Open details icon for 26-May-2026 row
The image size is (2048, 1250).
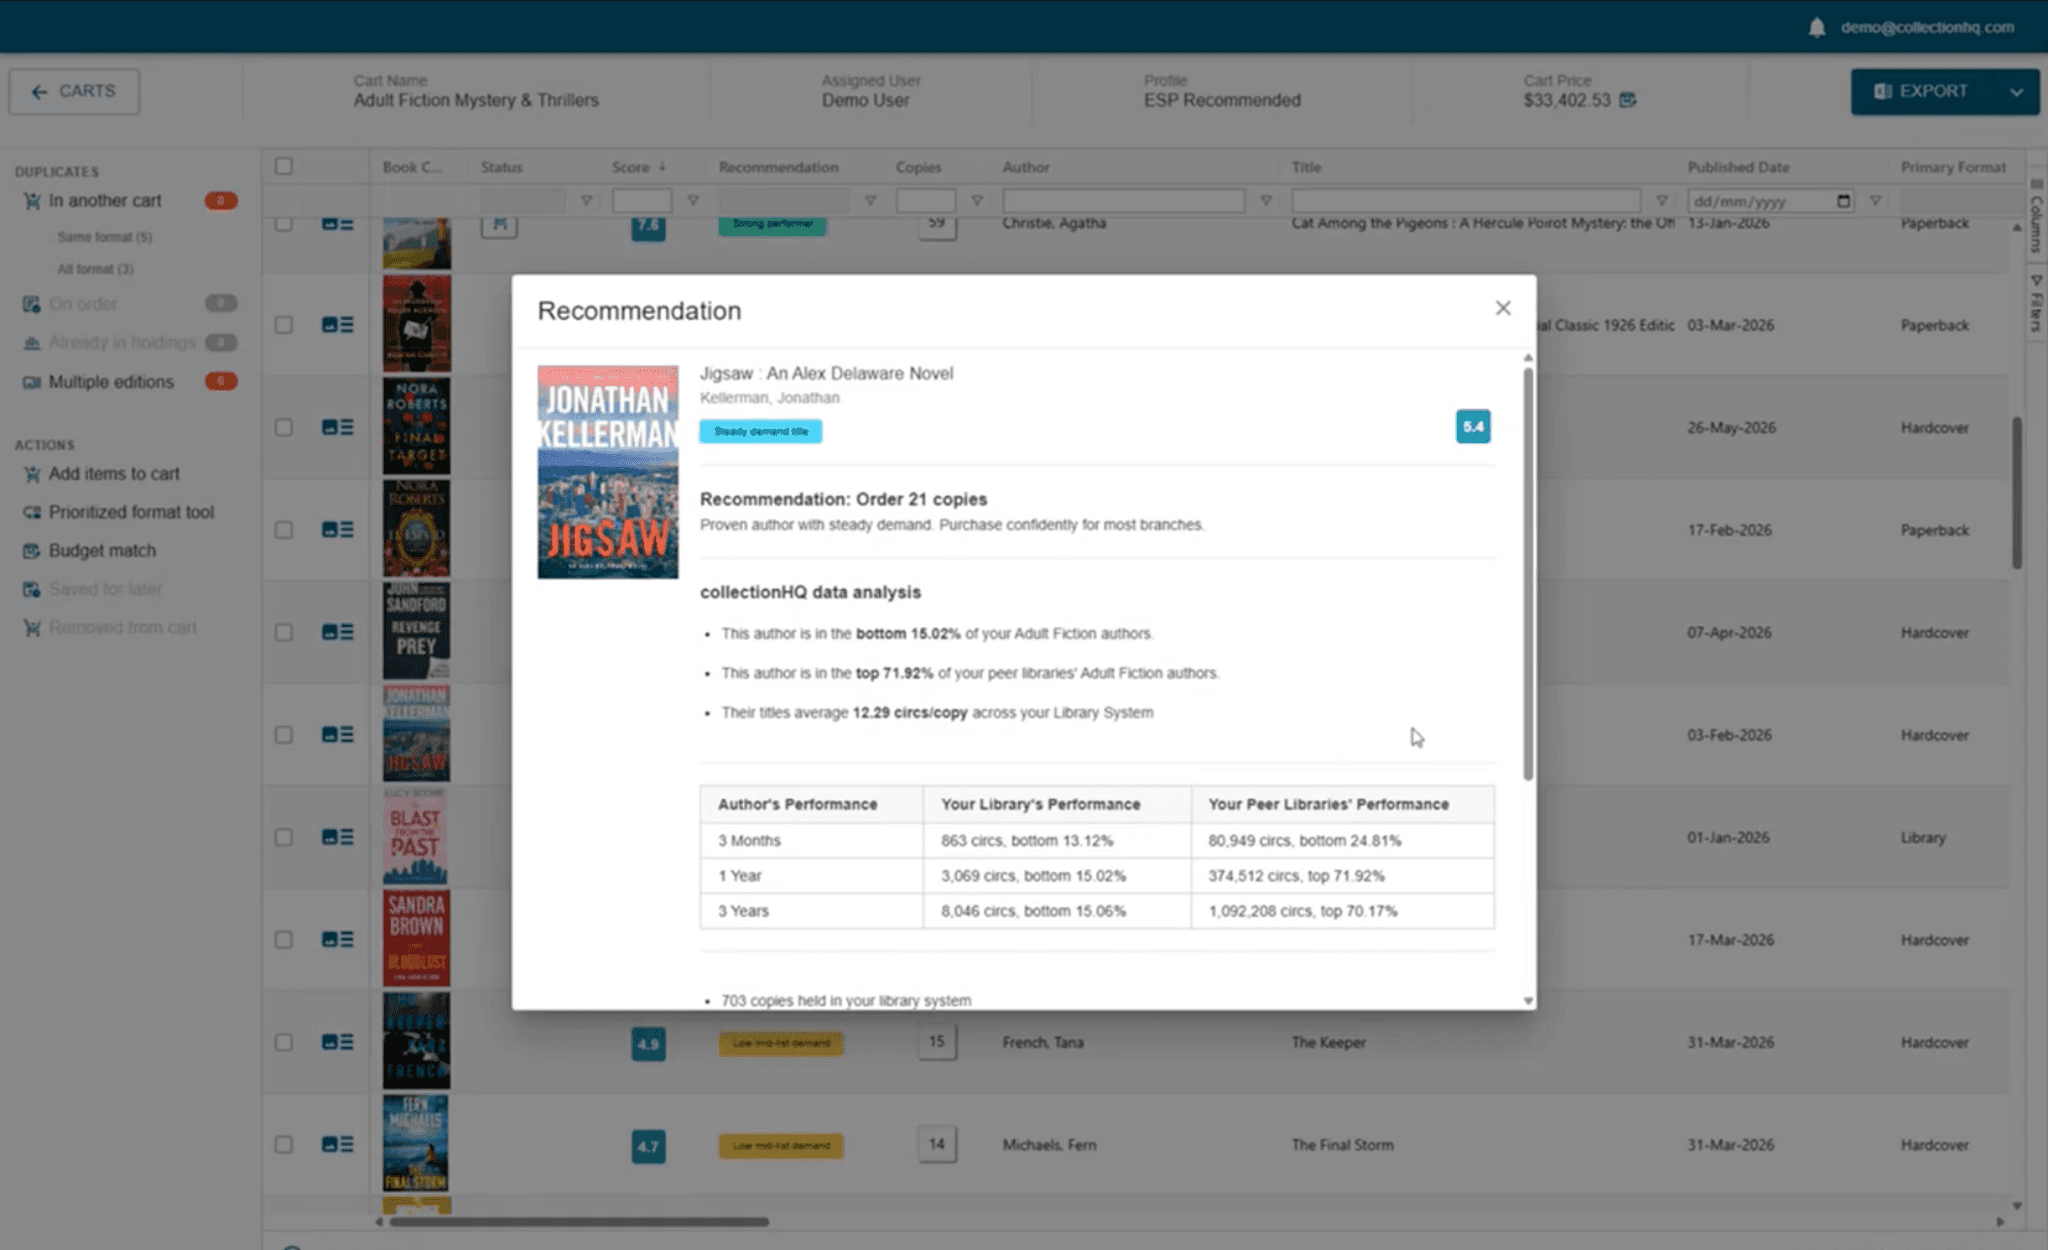click(x=338, y=427)
